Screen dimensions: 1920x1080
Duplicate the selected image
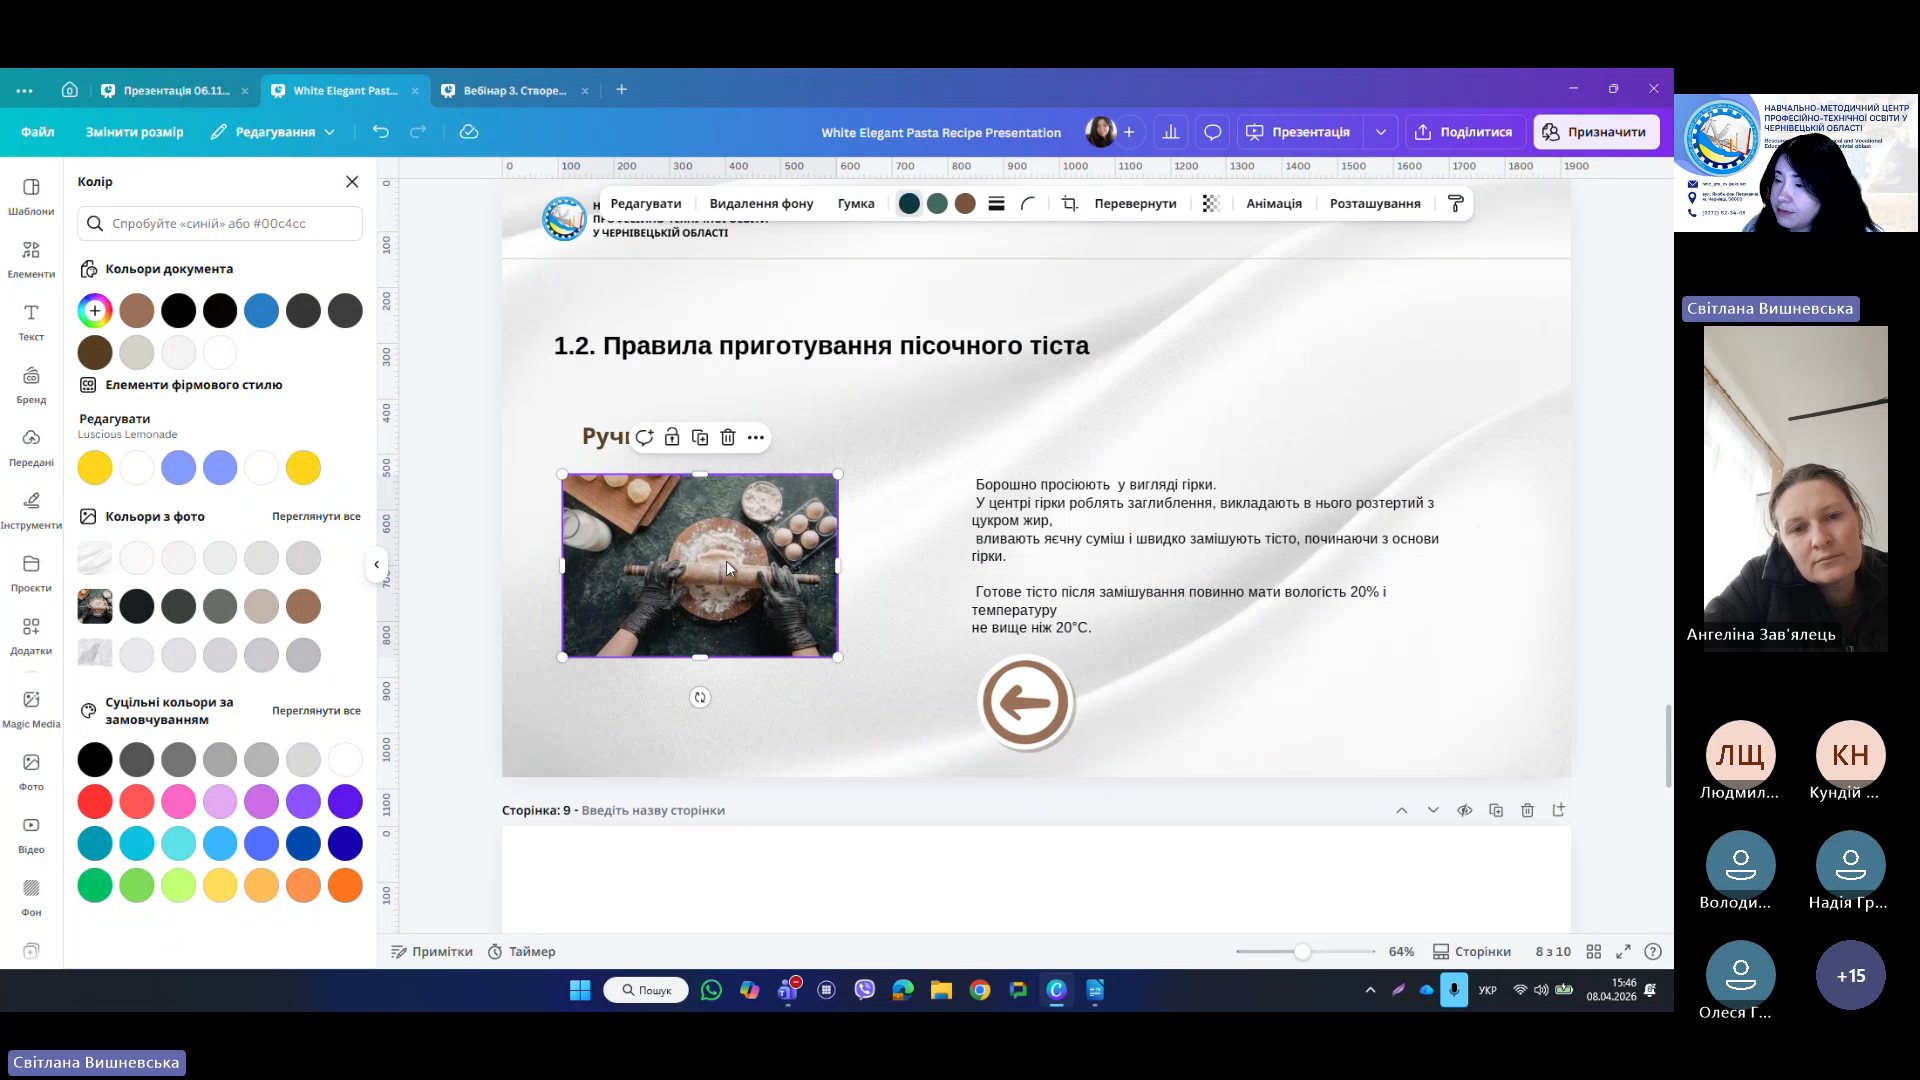point(700,437)
